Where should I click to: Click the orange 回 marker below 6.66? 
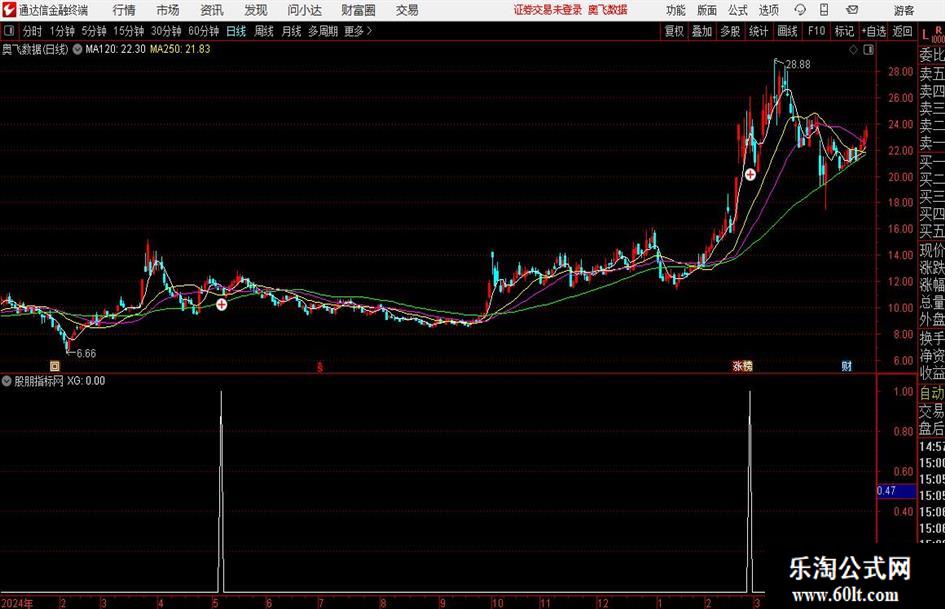click(55, 365)
